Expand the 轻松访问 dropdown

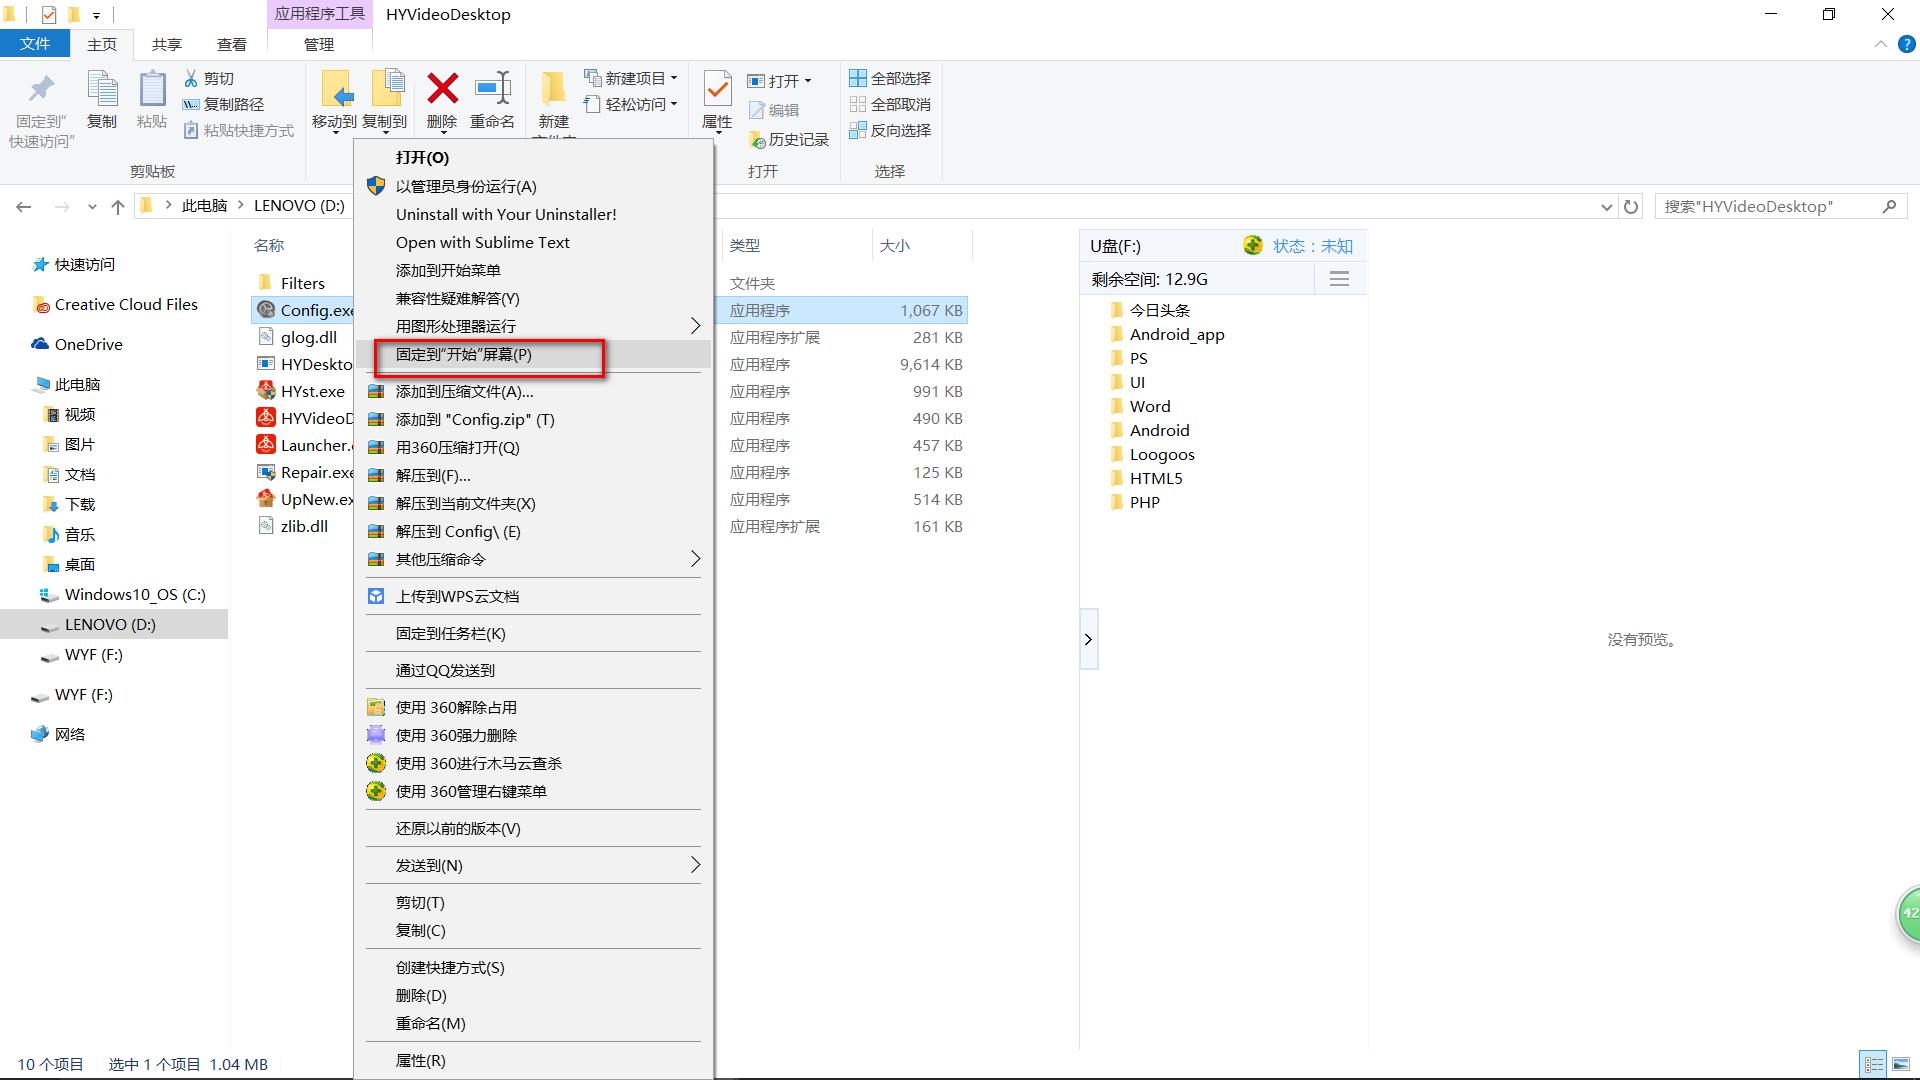click(x=672, y=104)
